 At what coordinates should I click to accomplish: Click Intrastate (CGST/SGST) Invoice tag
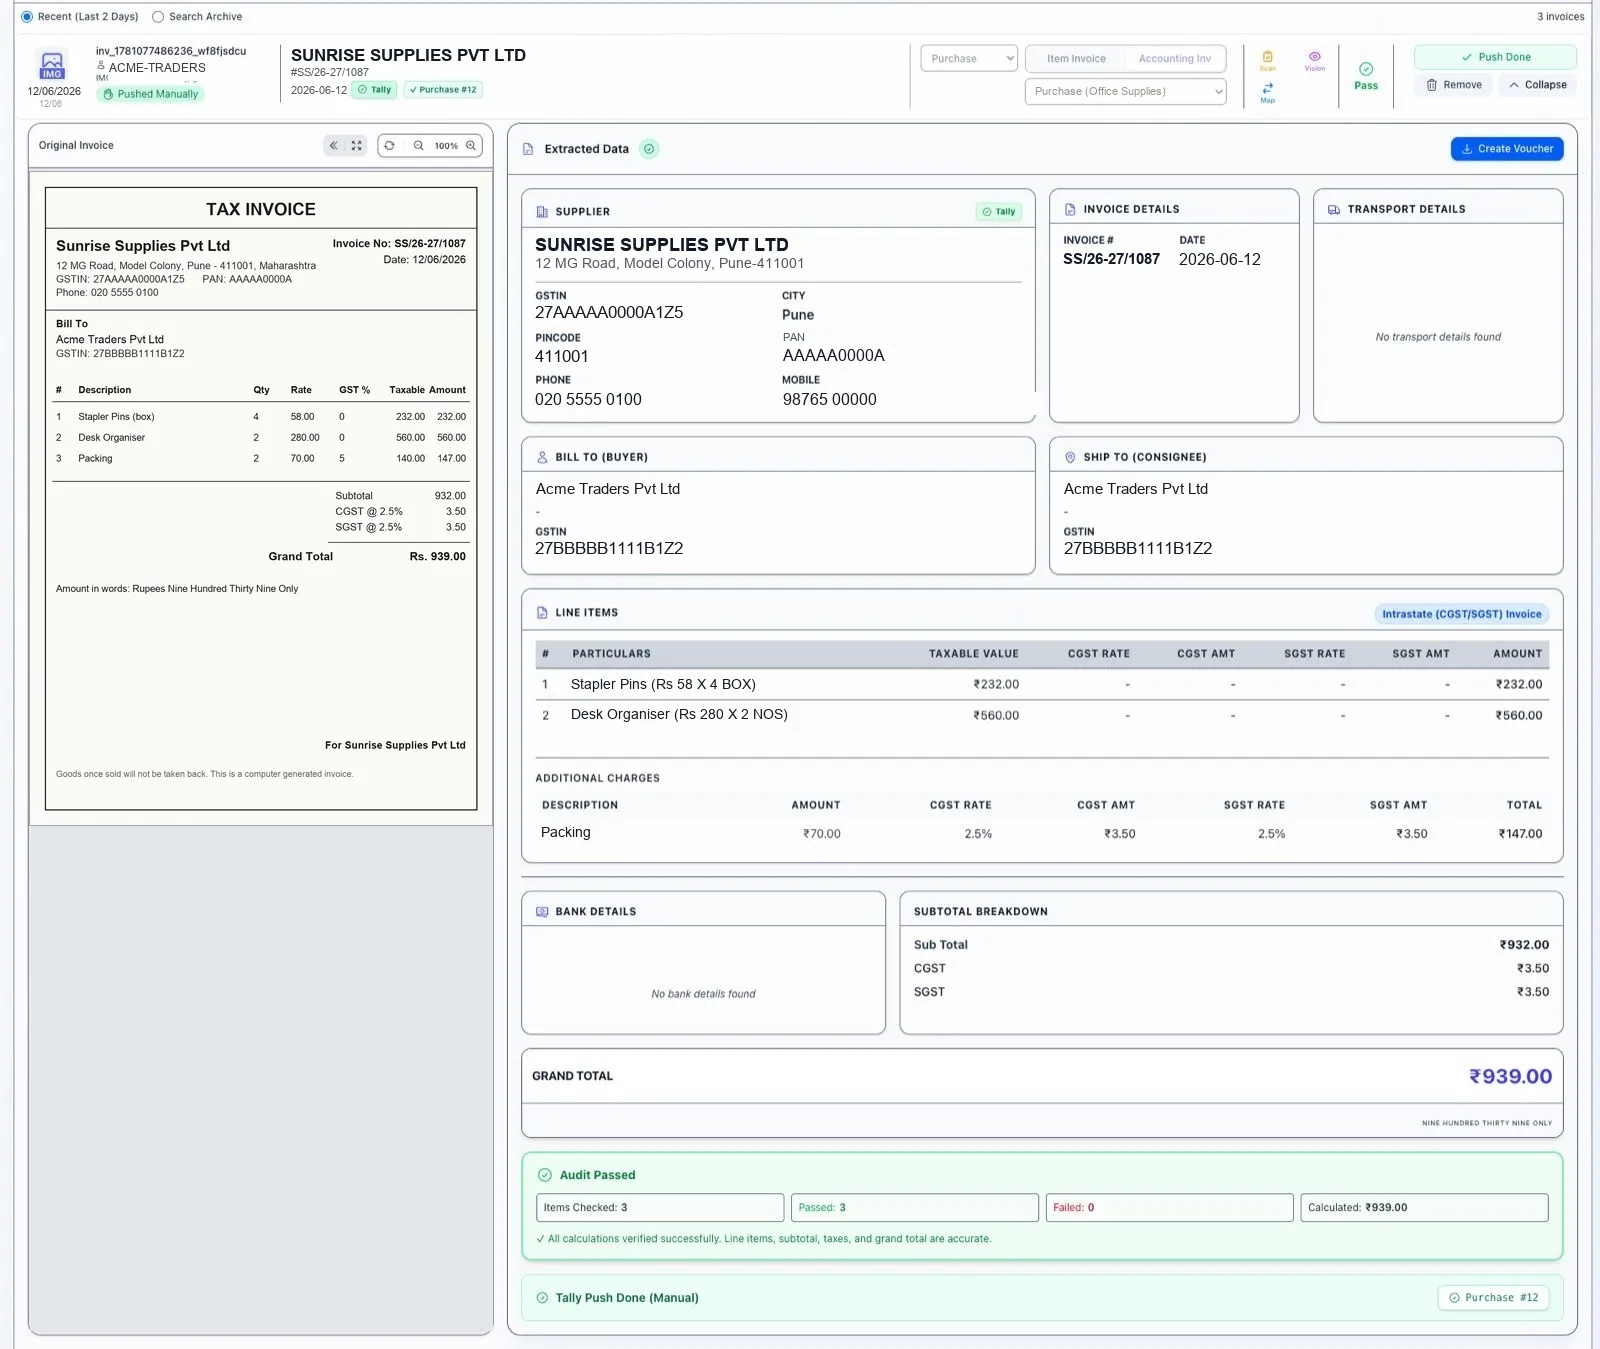(x=1461, y=614)
